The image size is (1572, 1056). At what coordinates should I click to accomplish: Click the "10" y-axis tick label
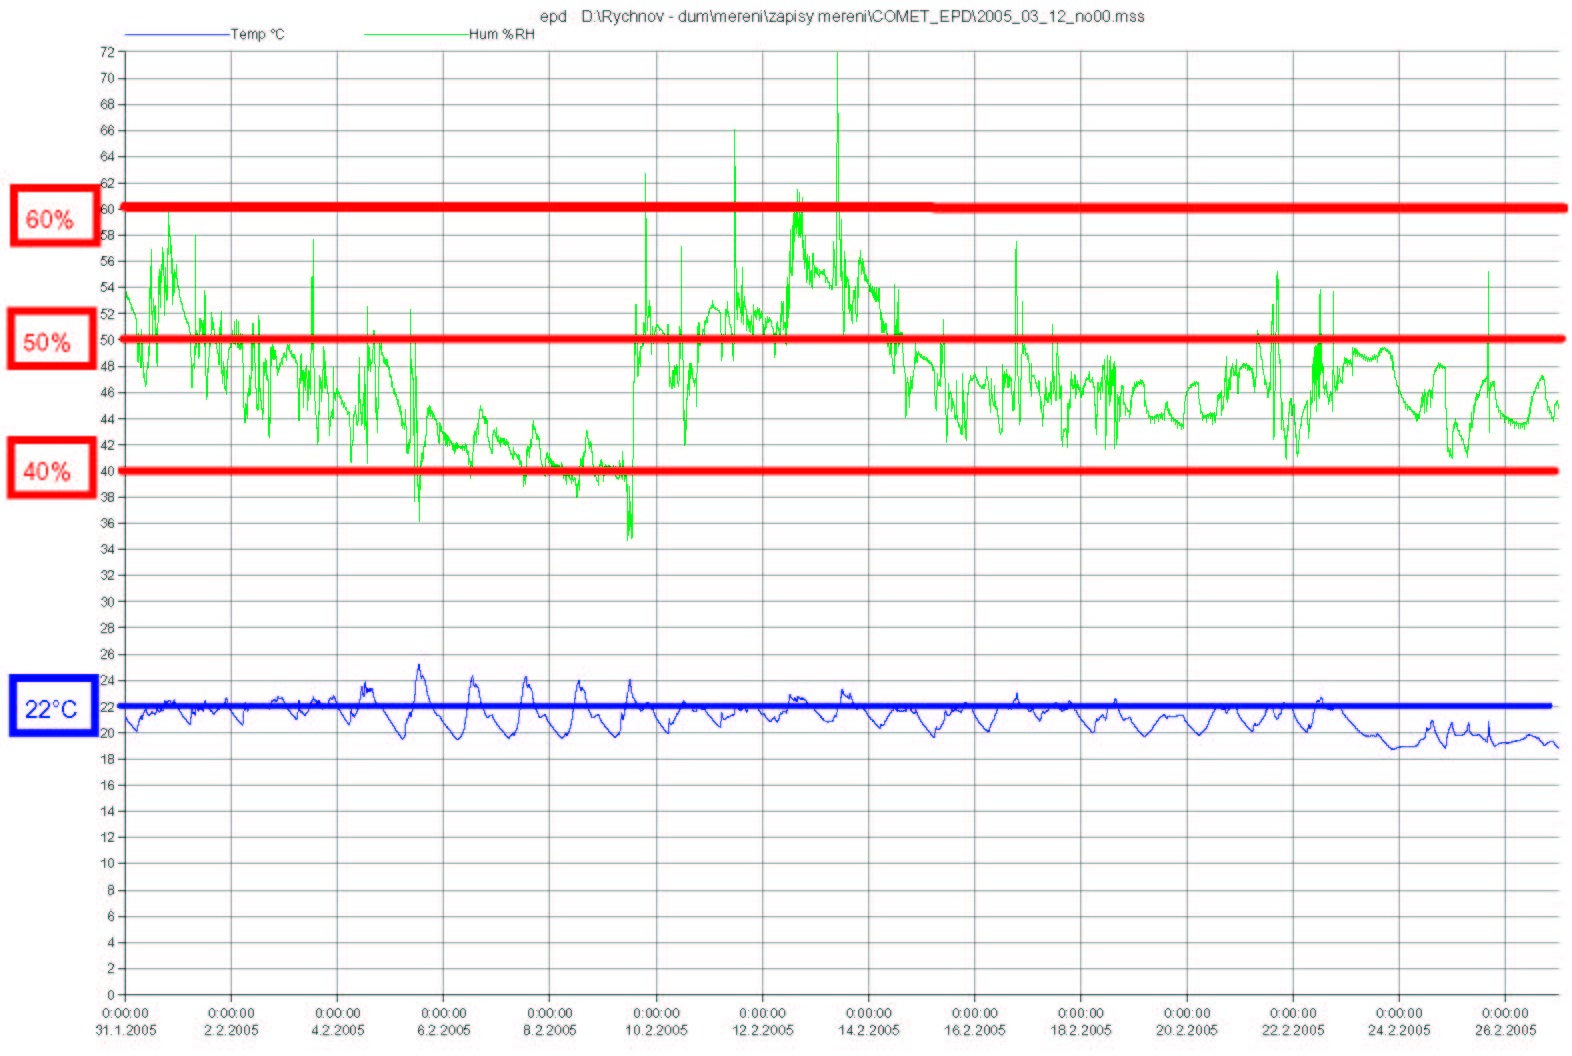(x=107, y=863)
